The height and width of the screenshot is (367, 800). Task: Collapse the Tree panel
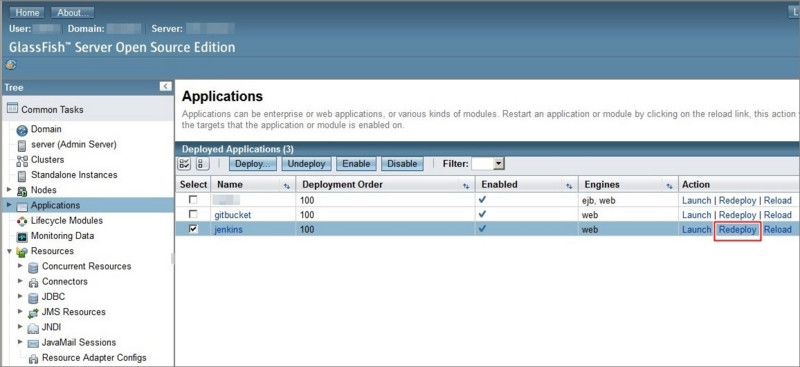[165, 86]
